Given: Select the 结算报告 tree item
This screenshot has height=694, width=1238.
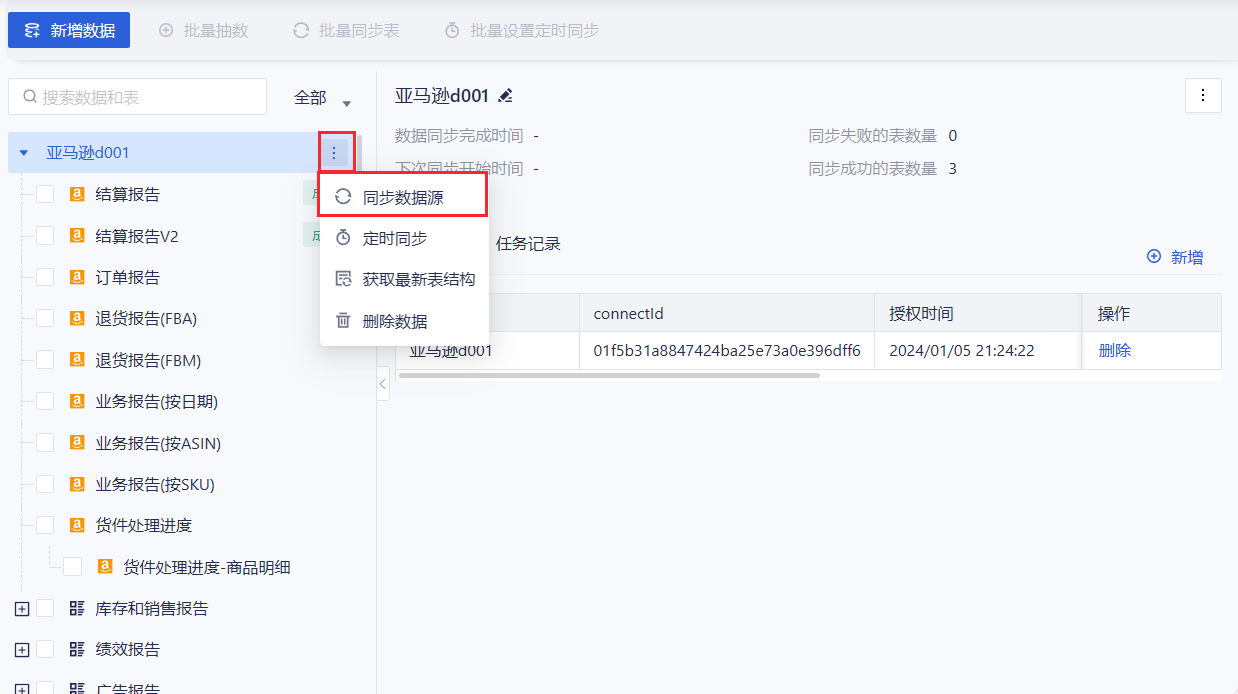Looking at the screenshot, I should (x=127, y=194).
